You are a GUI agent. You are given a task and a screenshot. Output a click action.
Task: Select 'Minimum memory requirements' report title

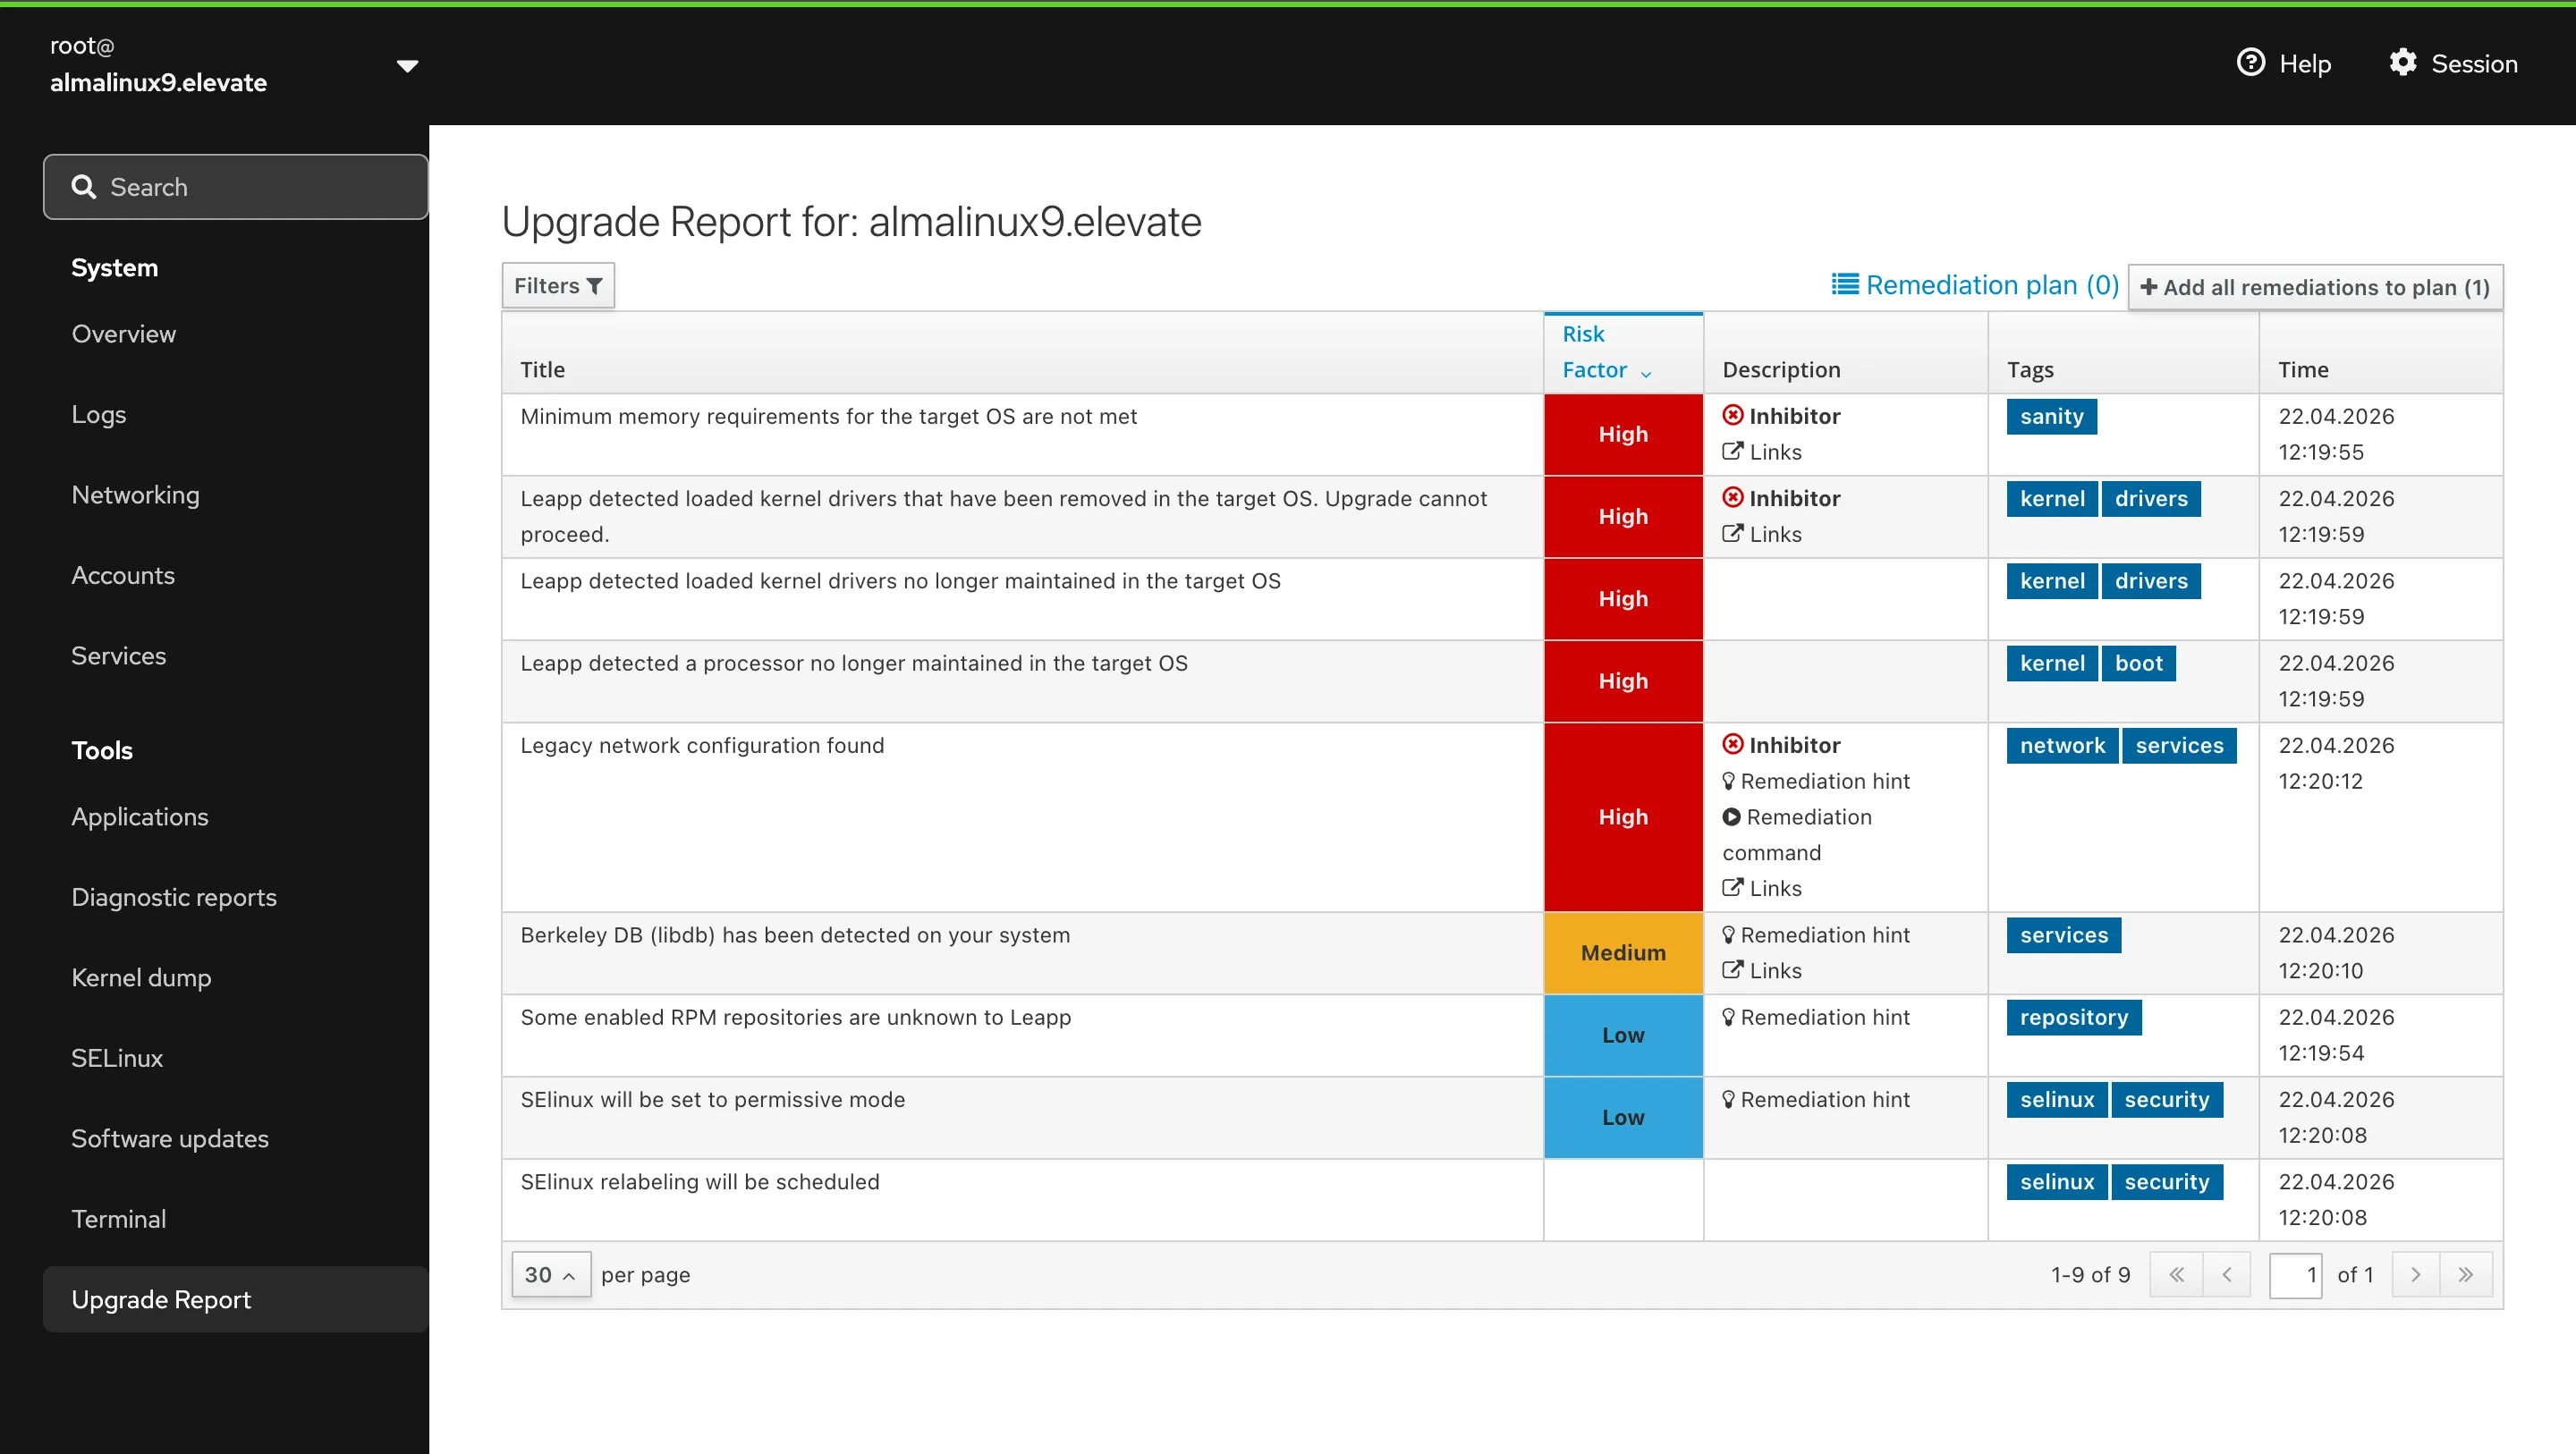pyautogui.click(x=829, y=416)
